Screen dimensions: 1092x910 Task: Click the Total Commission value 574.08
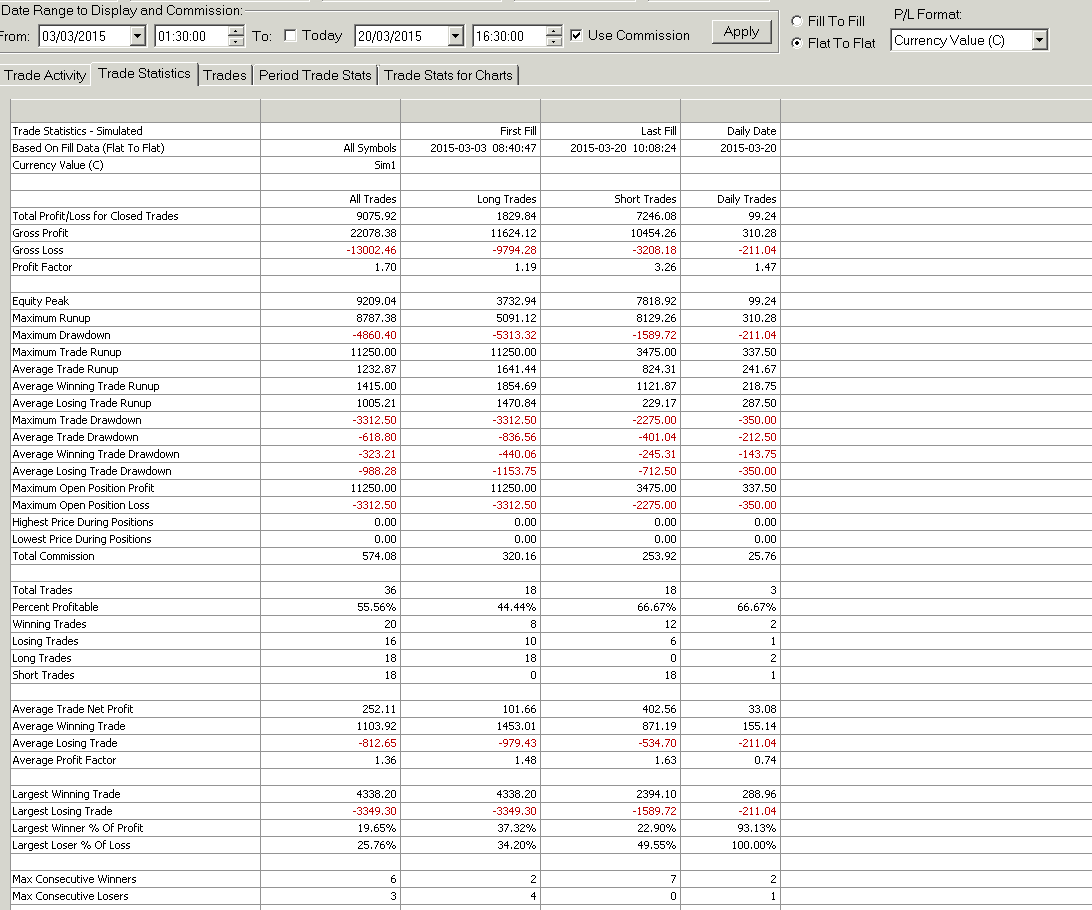point(379,556)
